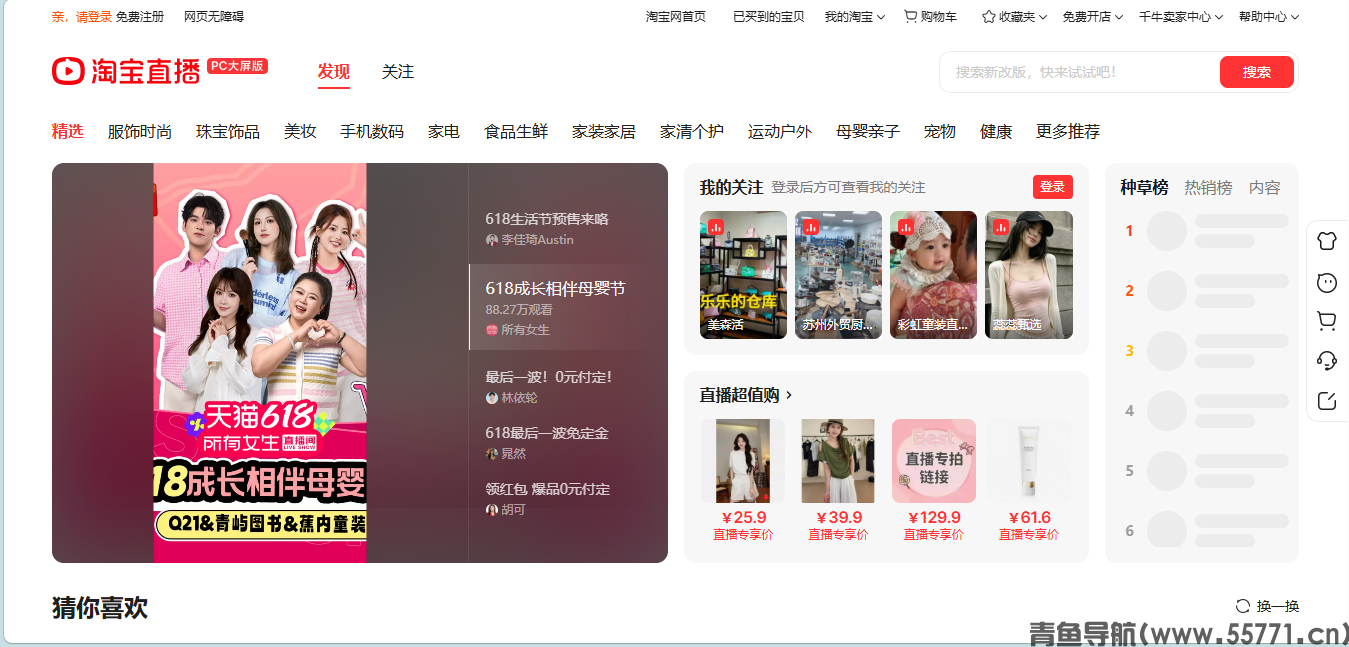Image resolution: width=1349 pixels, height=647 pixels.
Task: Open 已买到的宝贝 link
Action: [x=769, y=17]
